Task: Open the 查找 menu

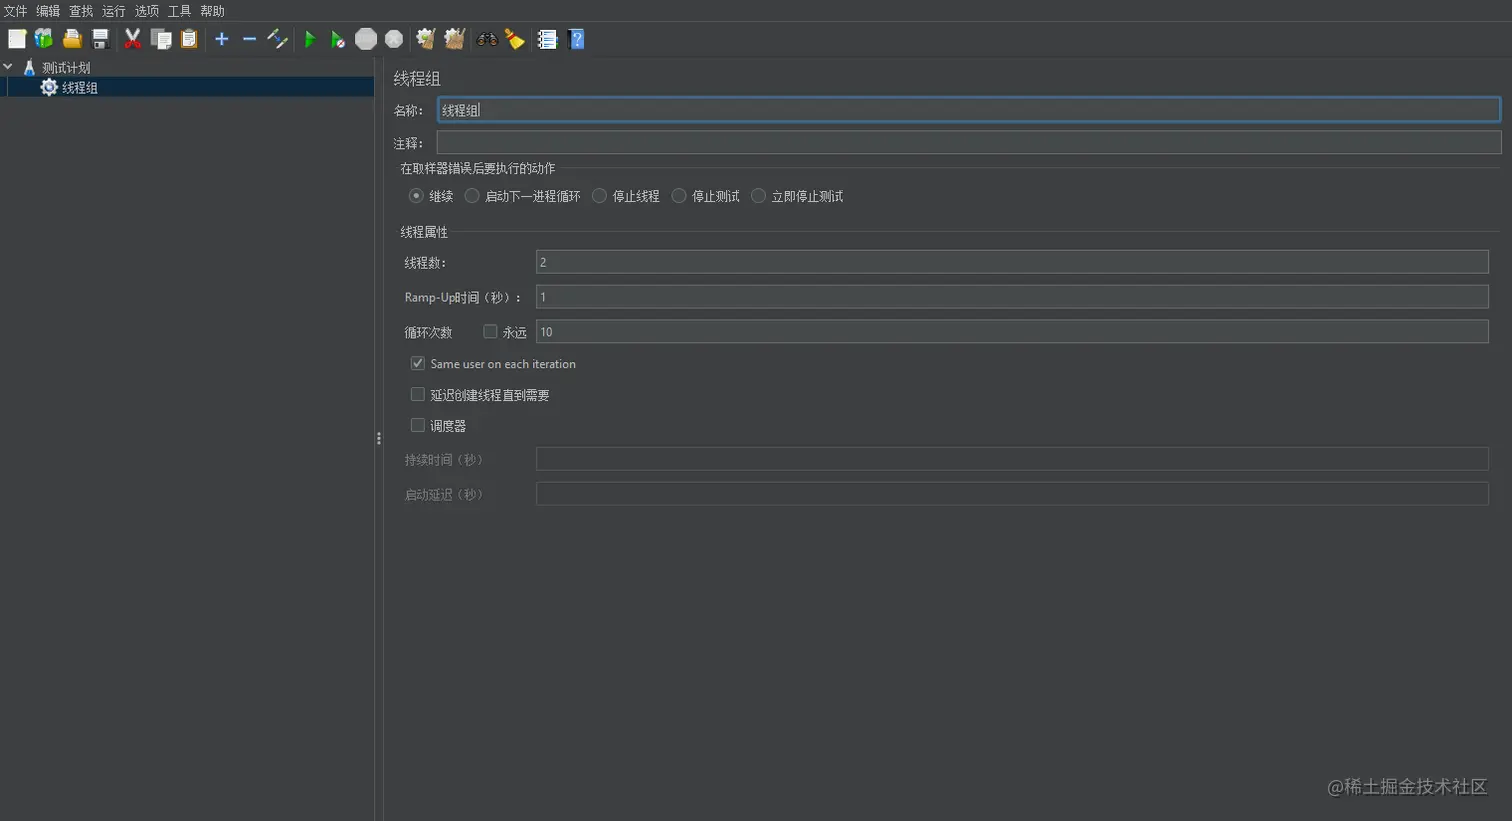Action: 81,11
